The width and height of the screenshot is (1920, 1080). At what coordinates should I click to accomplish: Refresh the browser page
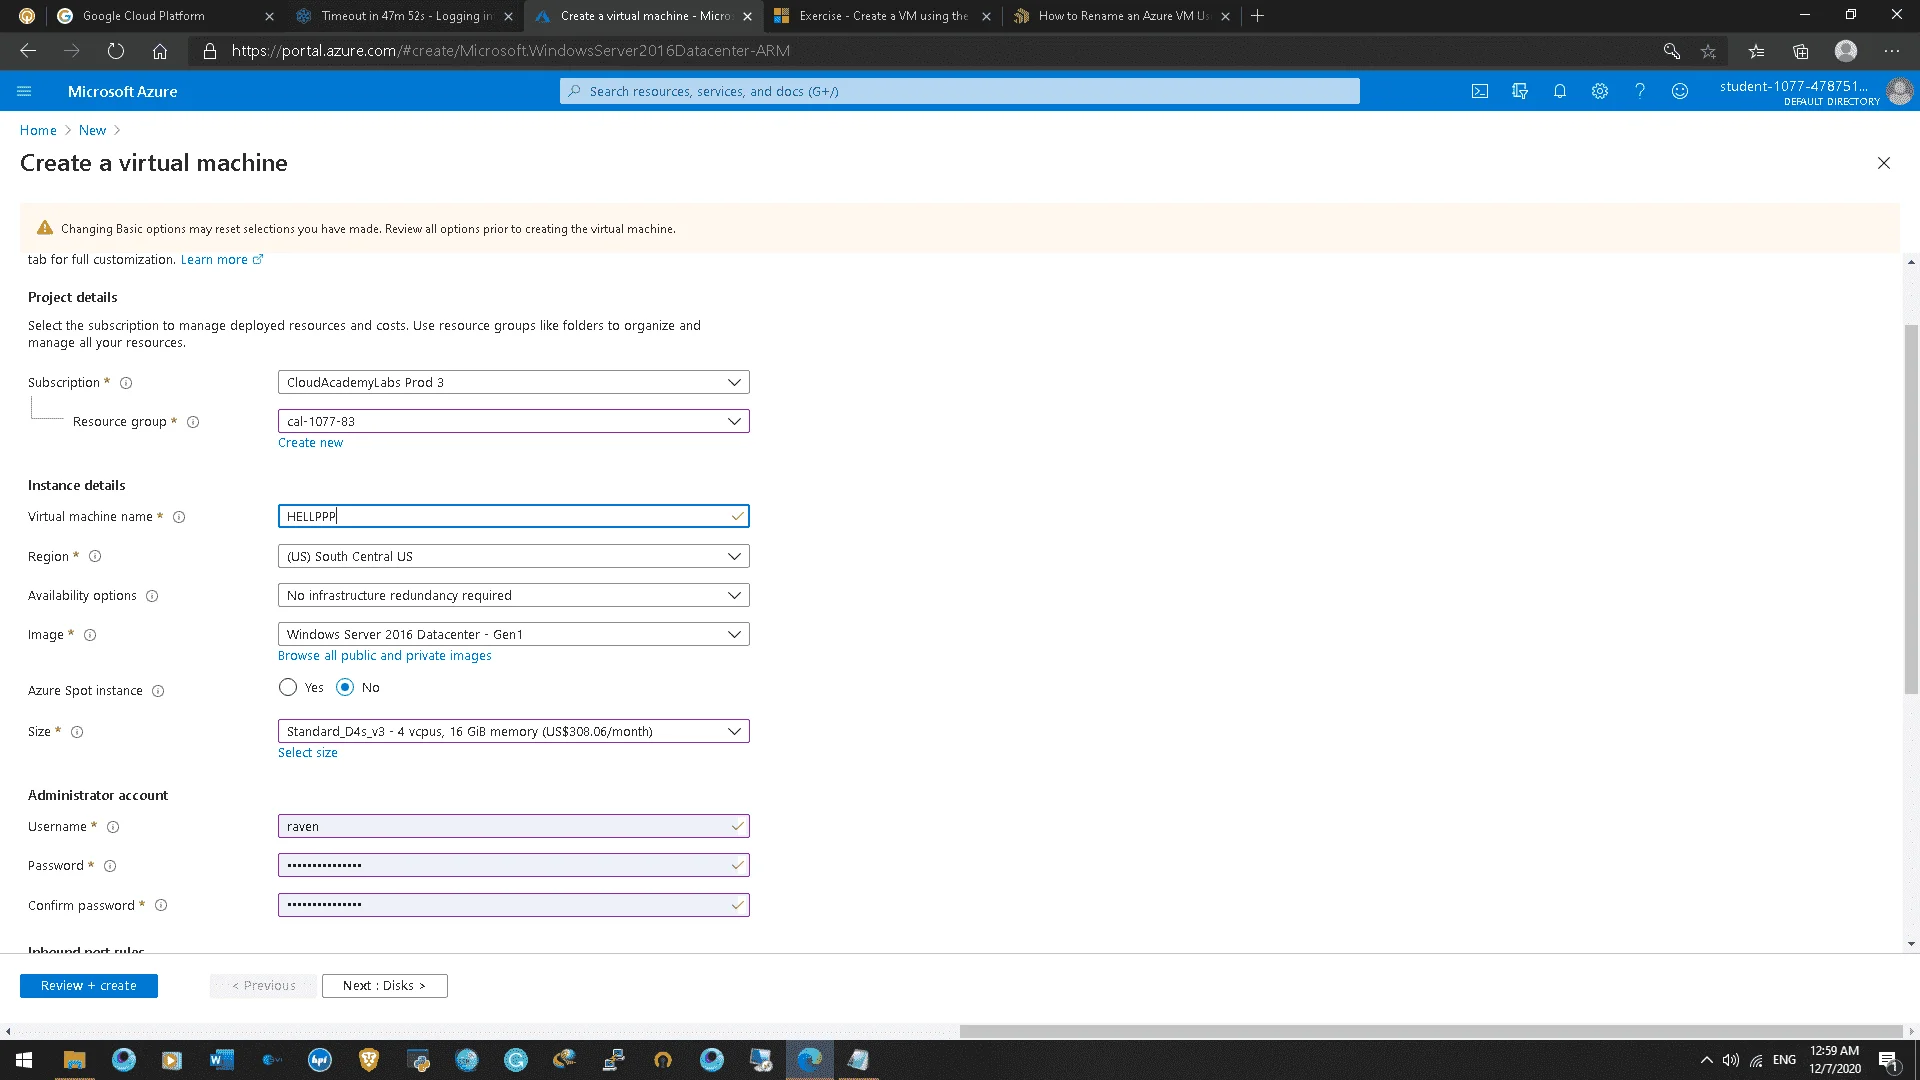(x=116, y=51)
